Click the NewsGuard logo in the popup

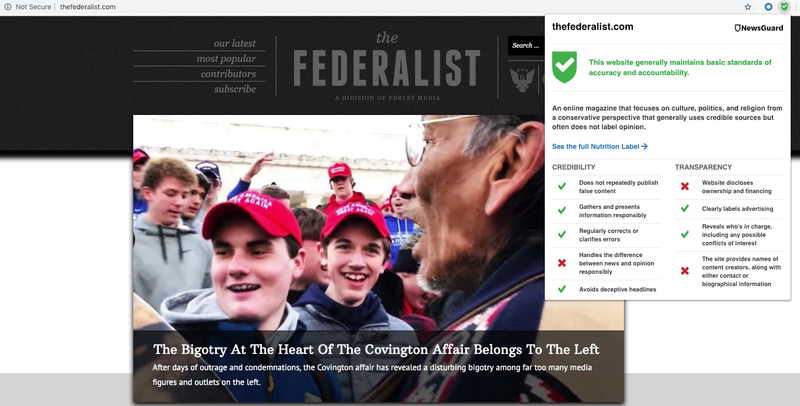759,28
